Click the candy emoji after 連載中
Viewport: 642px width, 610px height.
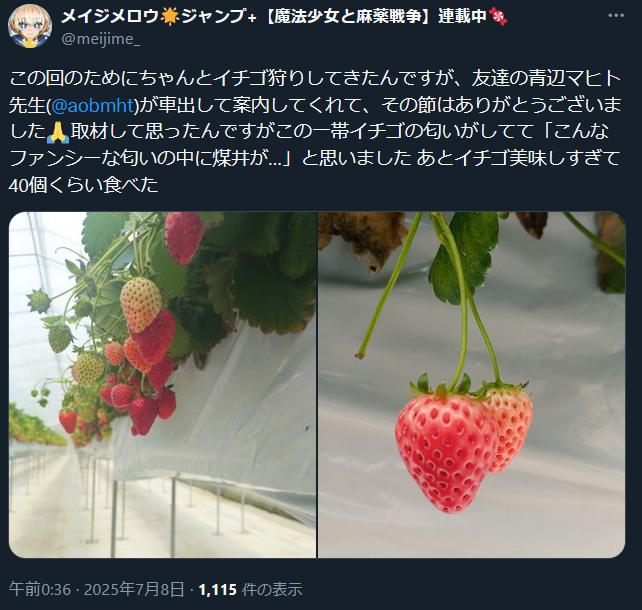pyautogui.click(x=499, y=17)
